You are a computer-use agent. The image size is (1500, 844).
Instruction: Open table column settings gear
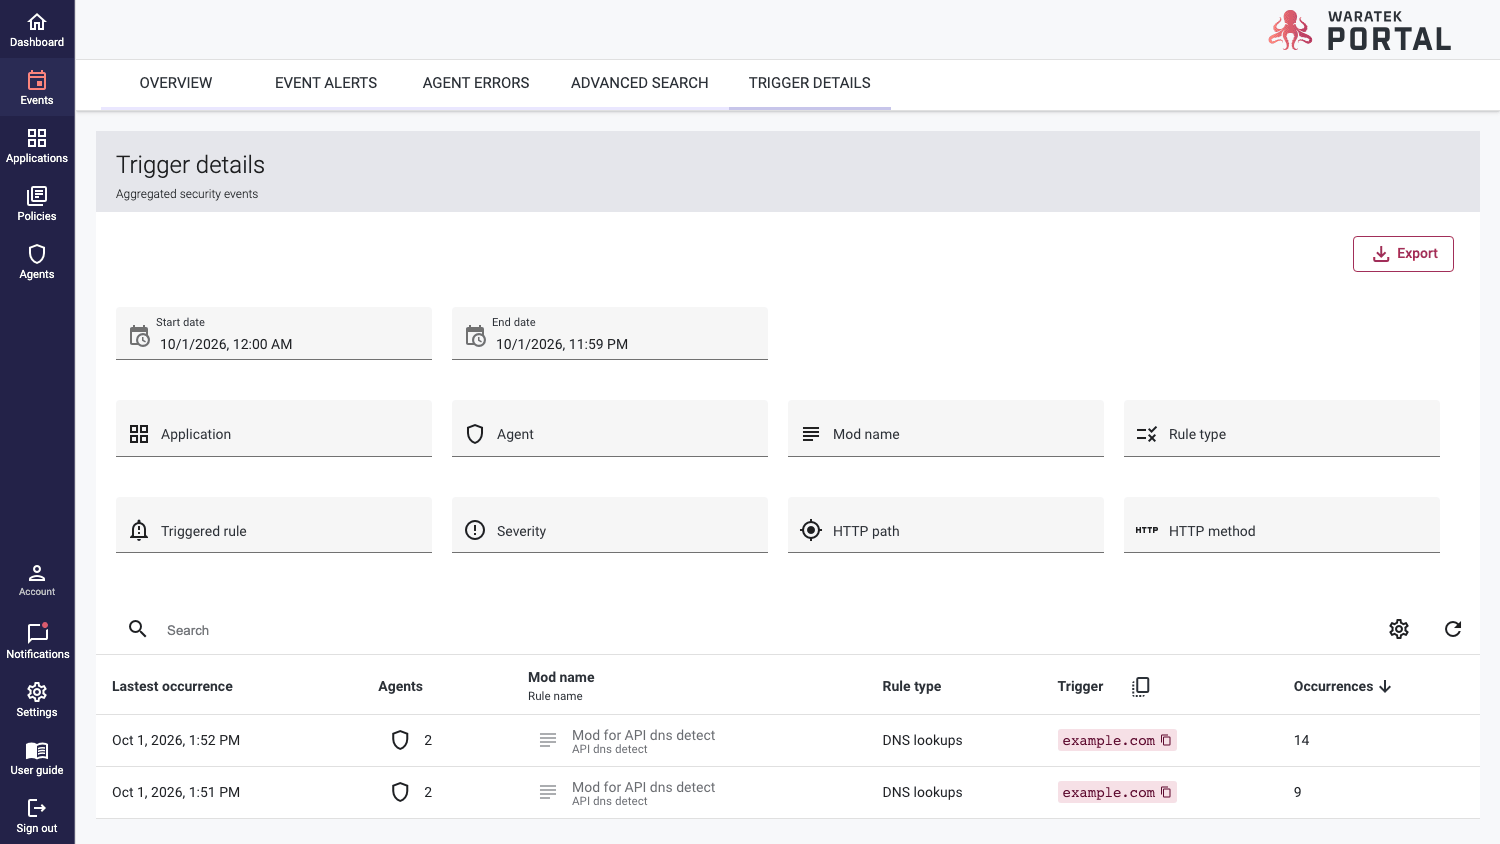point(1399,629)
